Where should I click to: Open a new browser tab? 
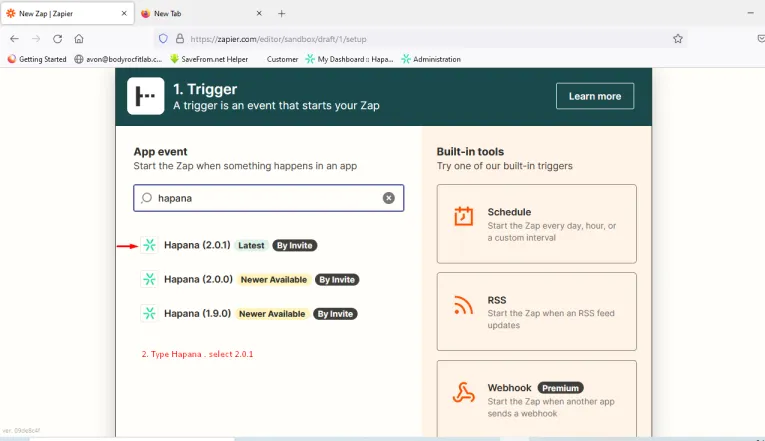[x=281, y=13]
